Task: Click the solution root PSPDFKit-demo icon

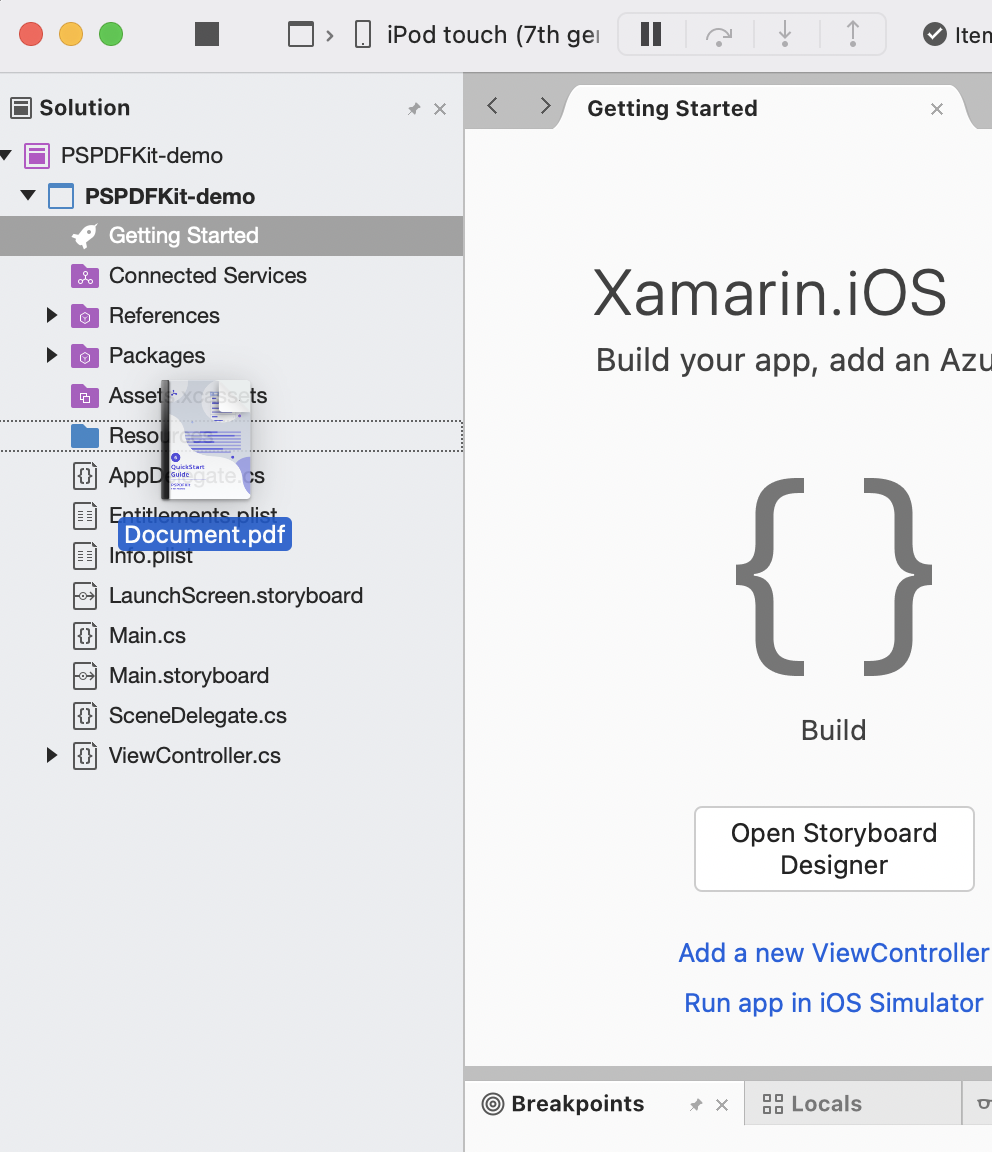Action: [37, 156]
